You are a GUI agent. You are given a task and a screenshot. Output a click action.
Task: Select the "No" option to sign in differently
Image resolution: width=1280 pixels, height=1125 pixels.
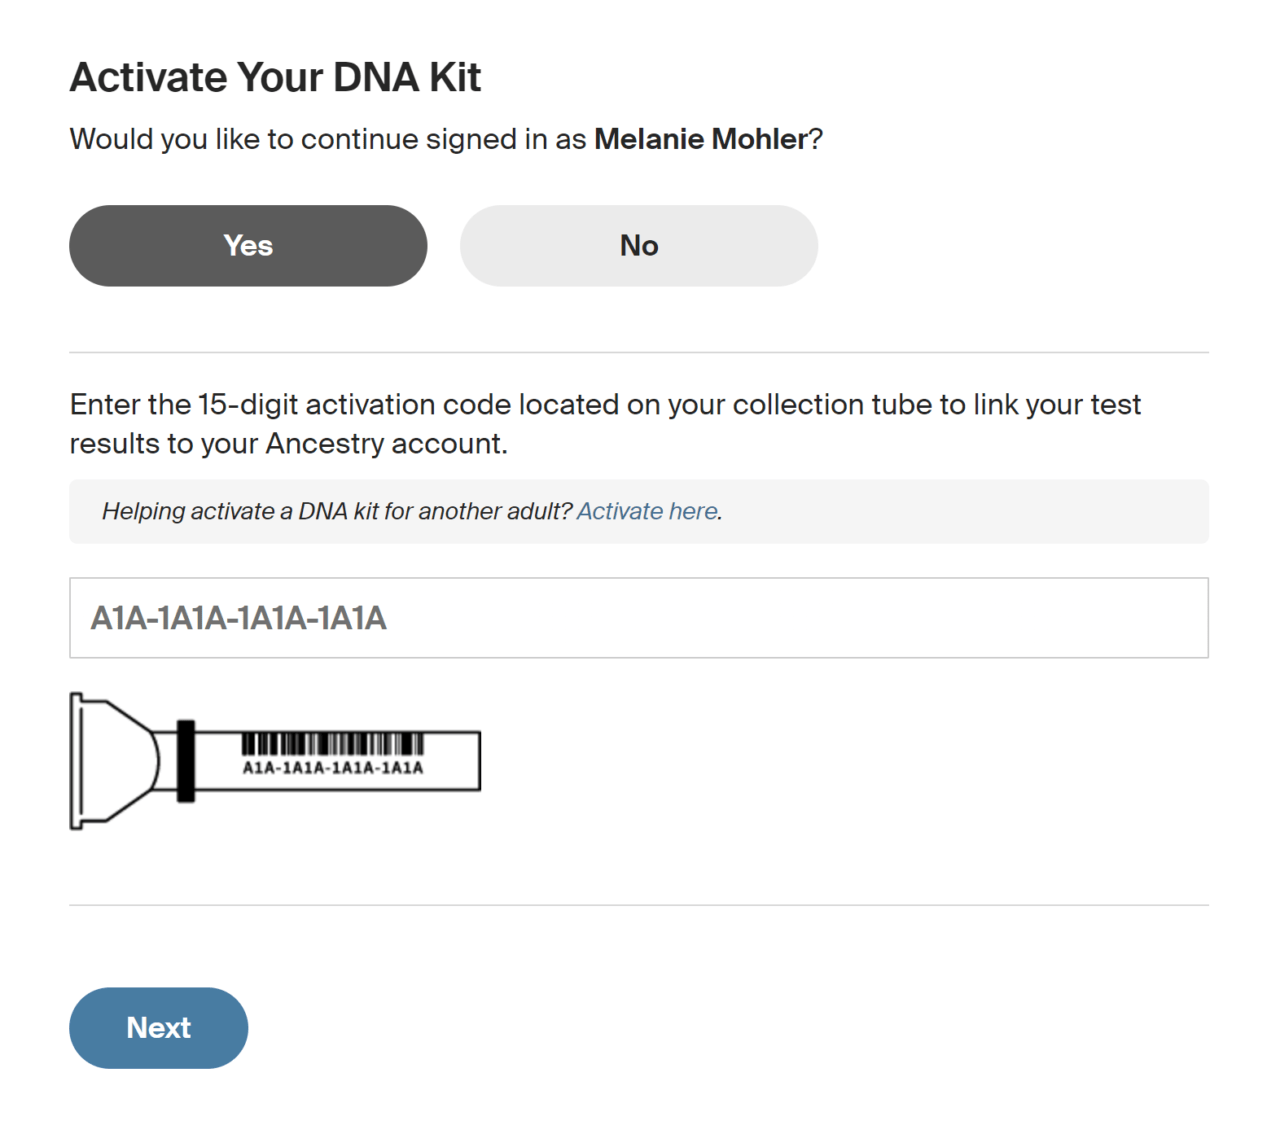[x=638, y=245]
